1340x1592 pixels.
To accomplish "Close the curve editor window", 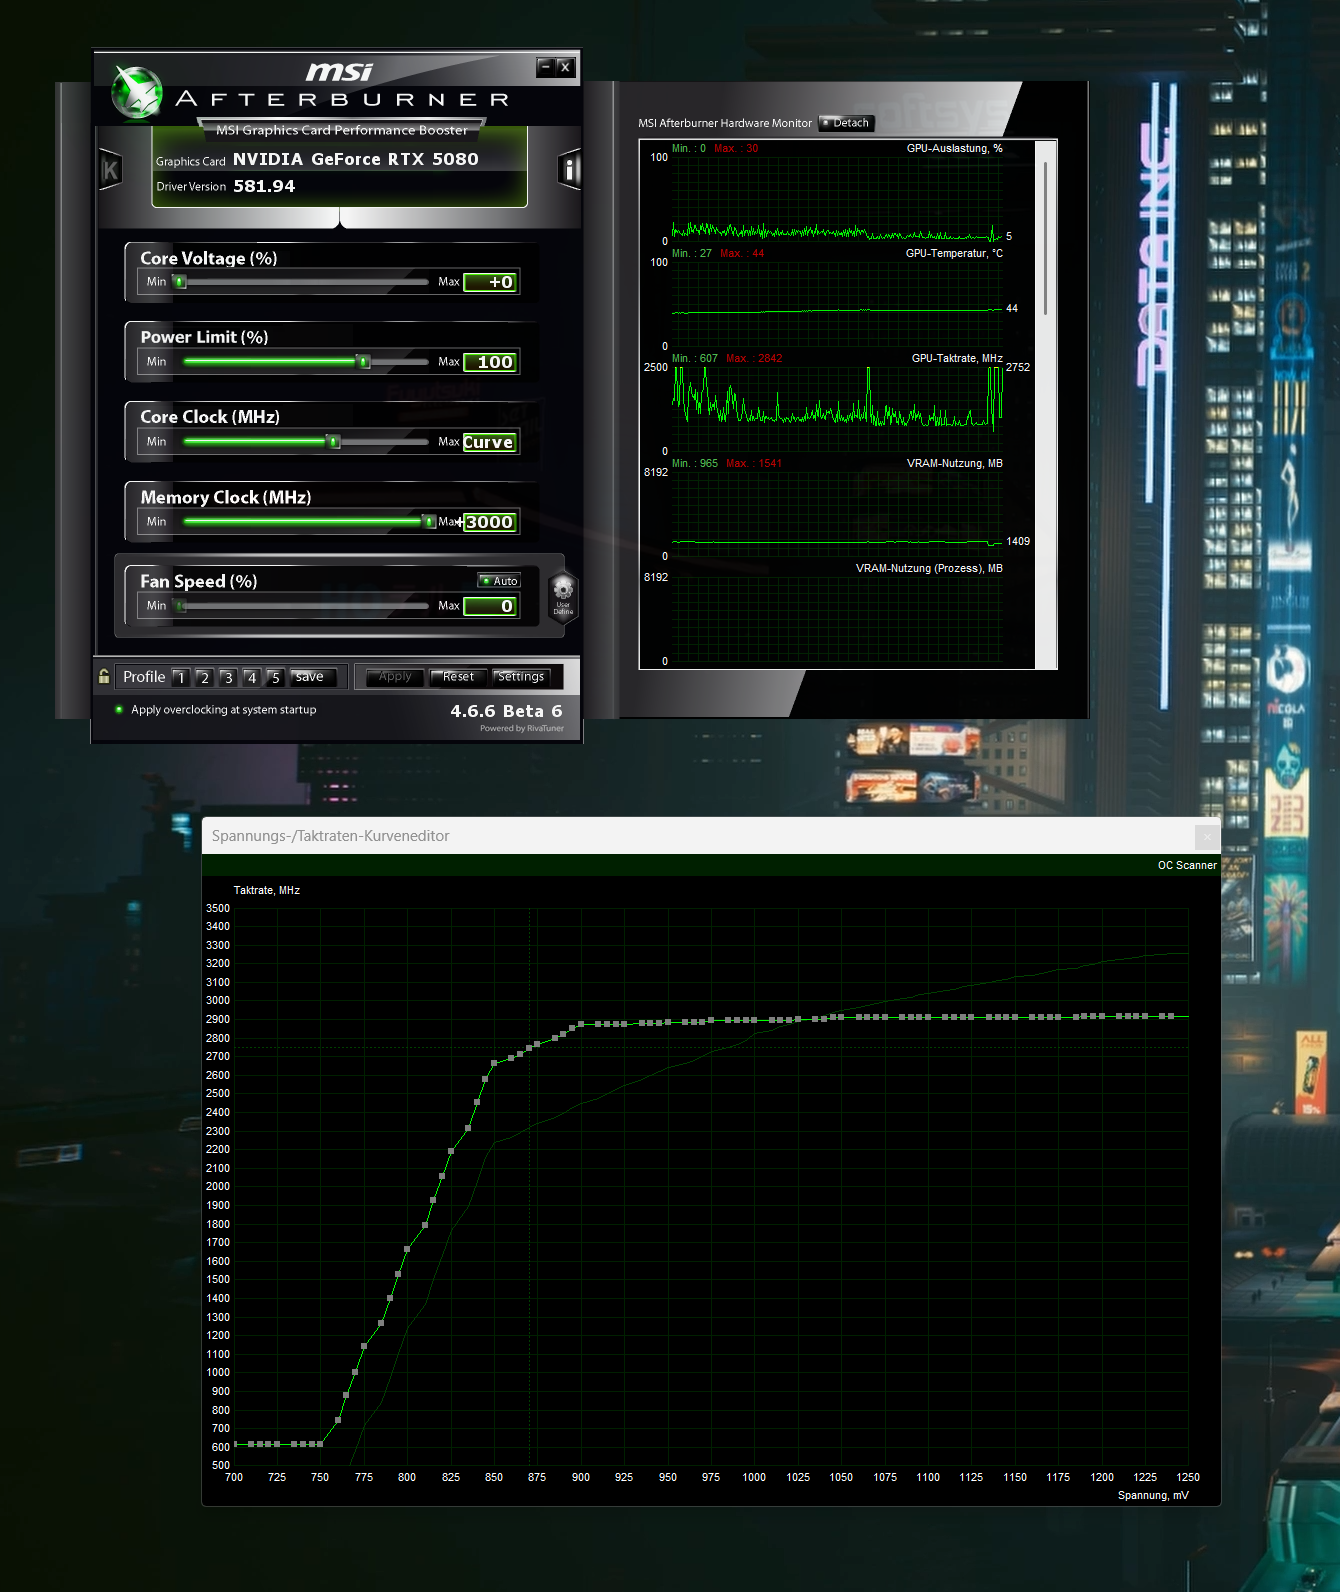I will [x=1207, y=836].
